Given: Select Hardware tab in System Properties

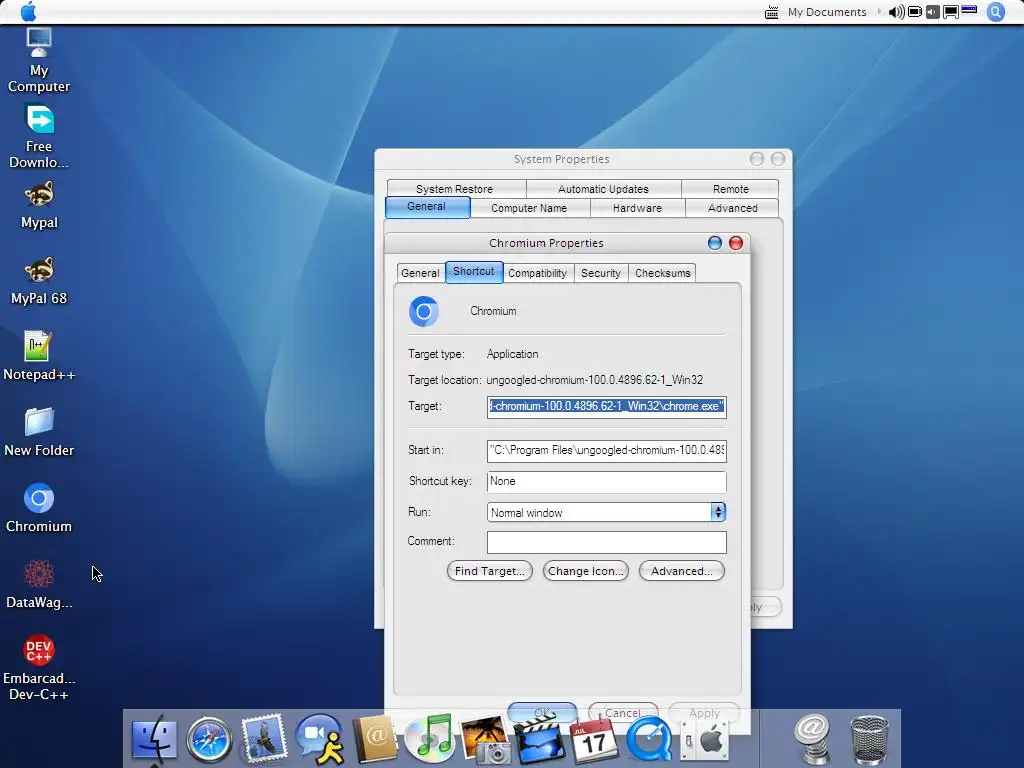Looking at the screenshot, I should click(x=637, y=208).
